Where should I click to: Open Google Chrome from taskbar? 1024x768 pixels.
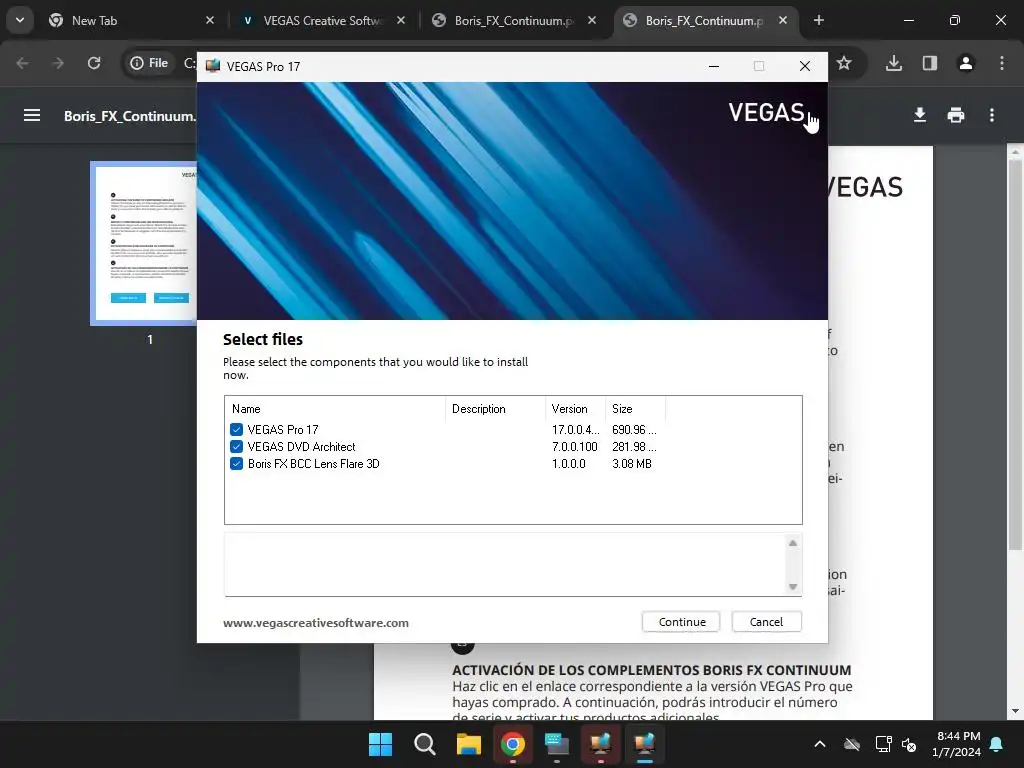(513, 744)
